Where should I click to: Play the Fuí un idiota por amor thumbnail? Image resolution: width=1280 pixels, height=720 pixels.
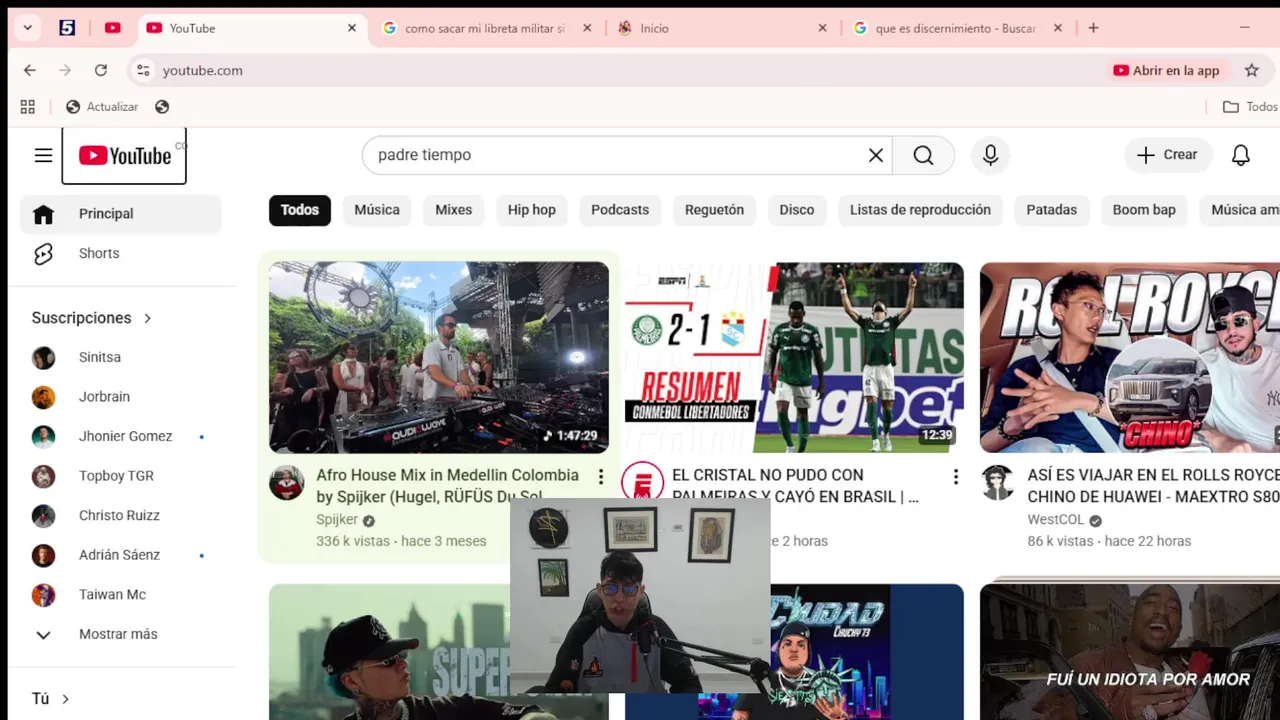[1130, 652]
